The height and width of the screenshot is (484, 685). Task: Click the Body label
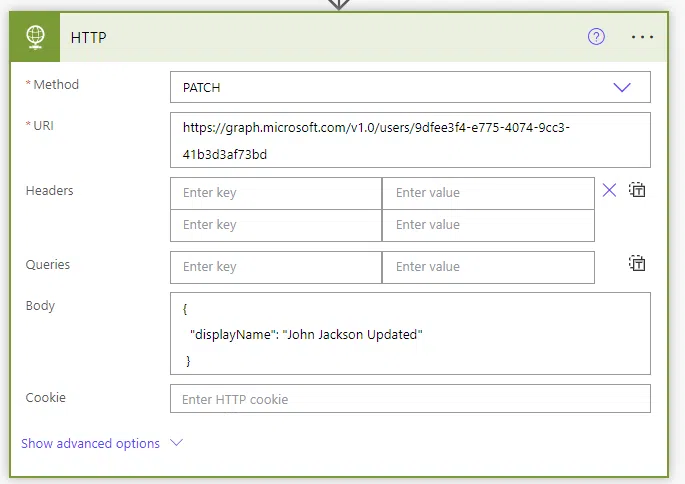click(40, 305)
